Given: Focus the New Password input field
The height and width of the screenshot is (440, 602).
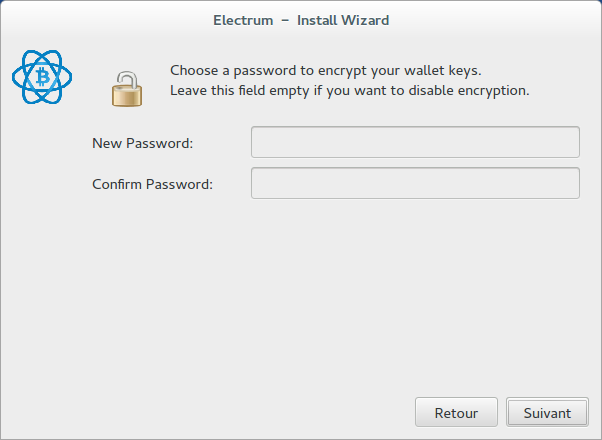Looking at the screenshot, I should tap(415, 143).
